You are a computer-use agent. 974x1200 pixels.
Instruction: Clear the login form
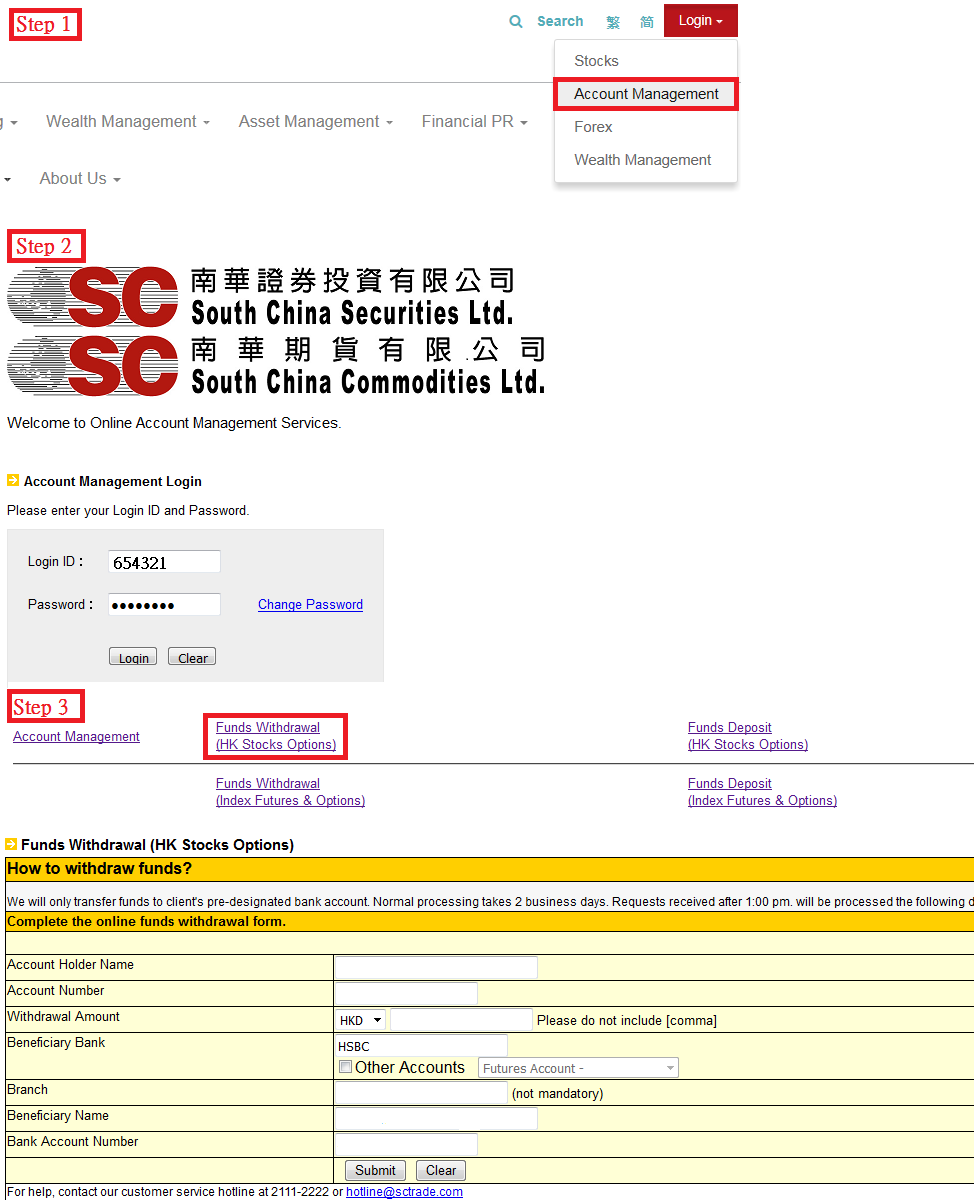[192, 657]
